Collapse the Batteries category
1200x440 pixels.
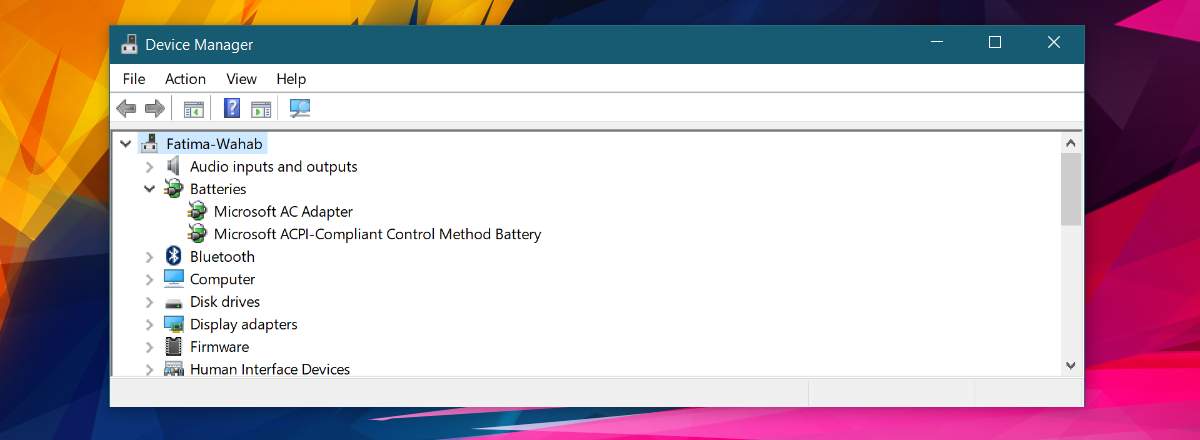[x=149, y=188]
